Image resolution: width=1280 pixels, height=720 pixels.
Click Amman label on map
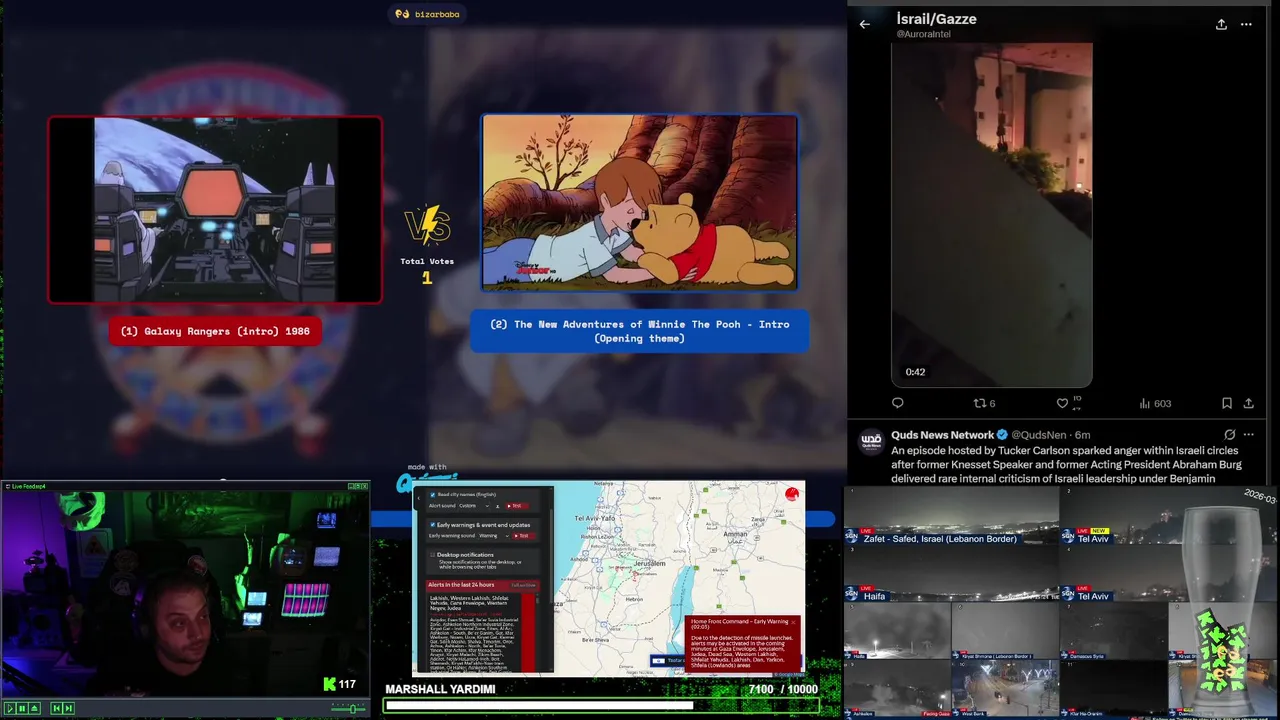[x=735, y=534]
